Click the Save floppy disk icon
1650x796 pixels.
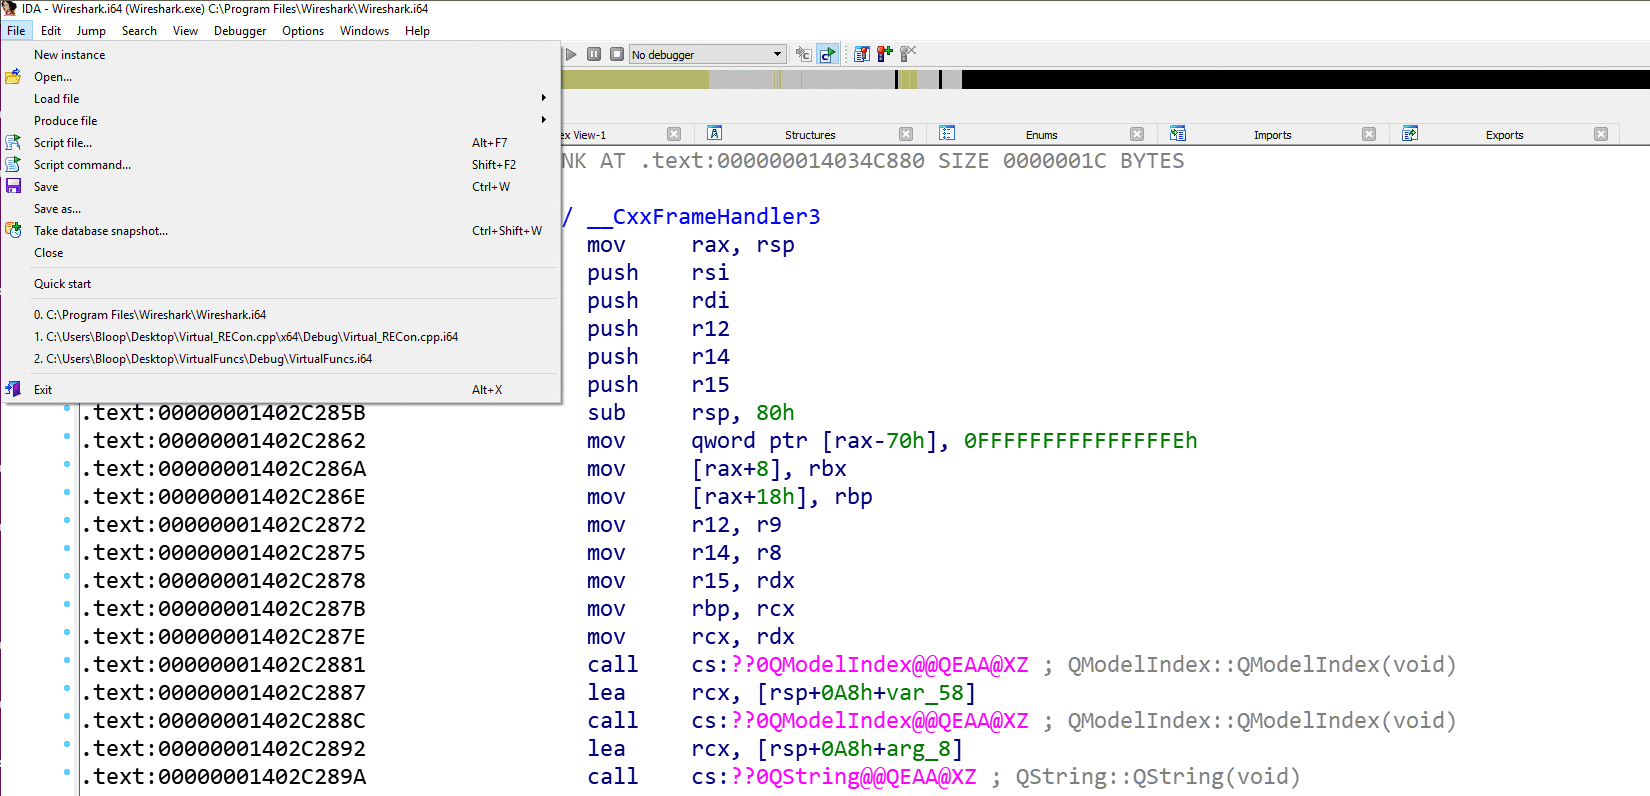coord(13,187)
